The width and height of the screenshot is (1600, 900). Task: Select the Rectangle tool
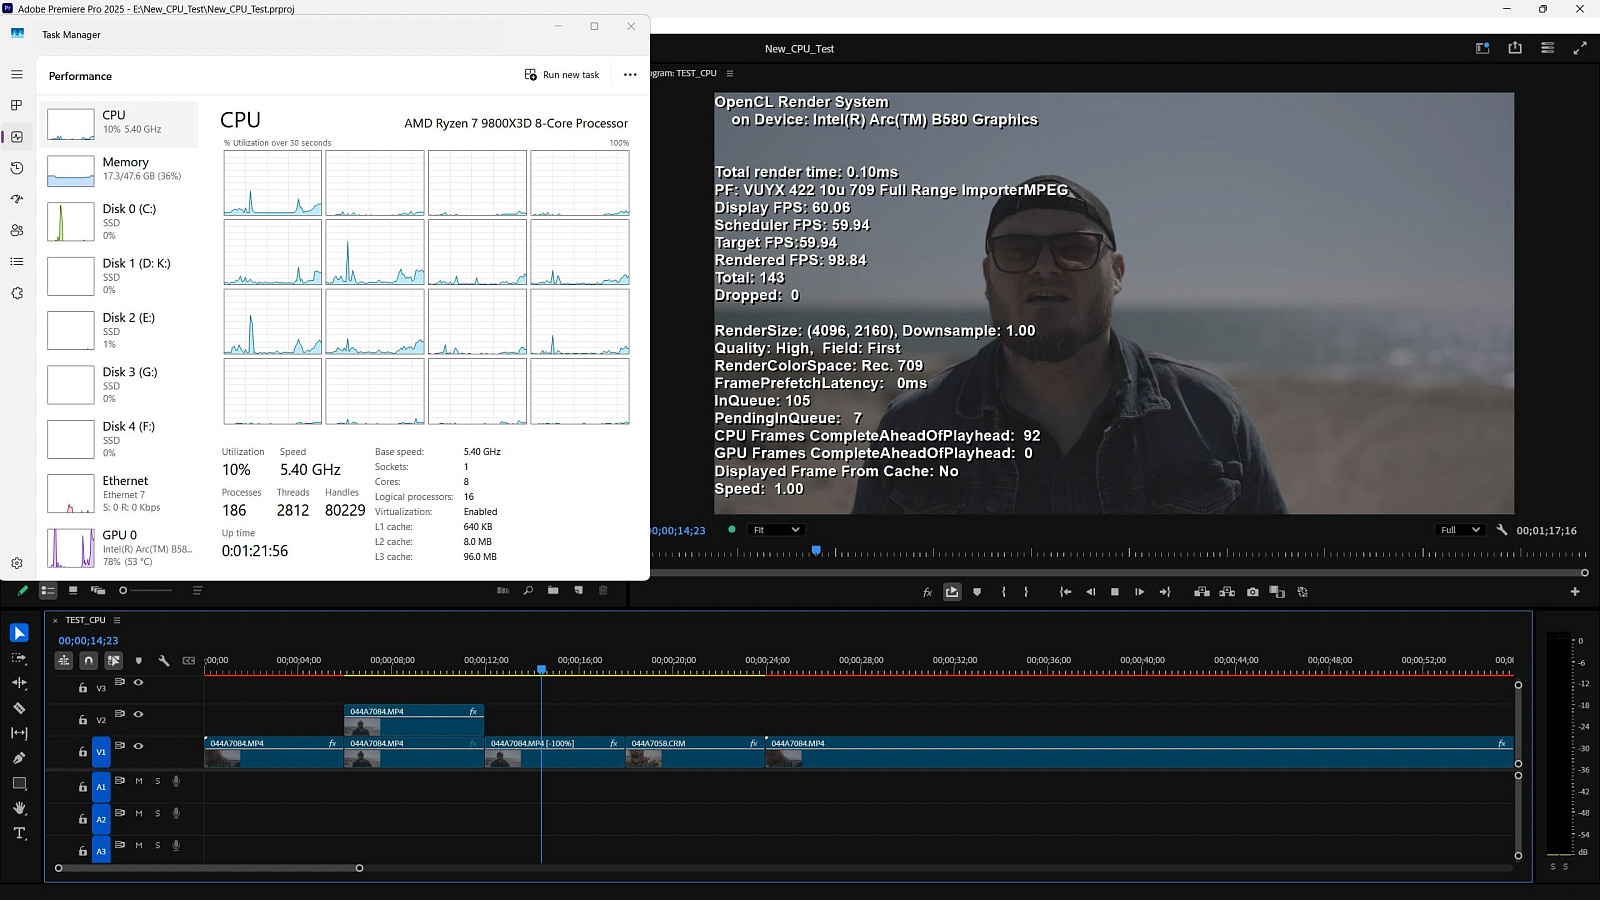[19, 783]
